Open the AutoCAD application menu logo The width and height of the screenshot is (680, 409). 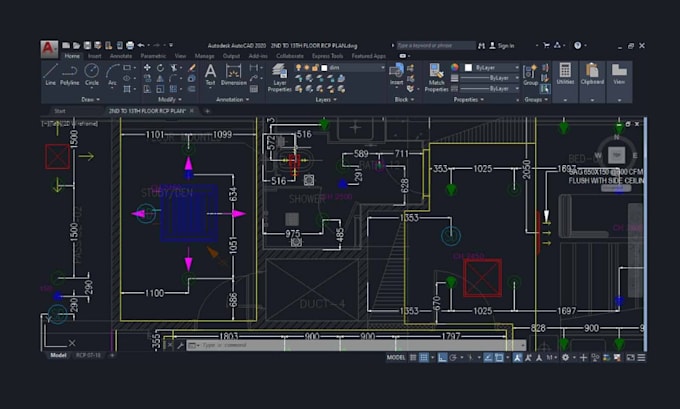49,49
